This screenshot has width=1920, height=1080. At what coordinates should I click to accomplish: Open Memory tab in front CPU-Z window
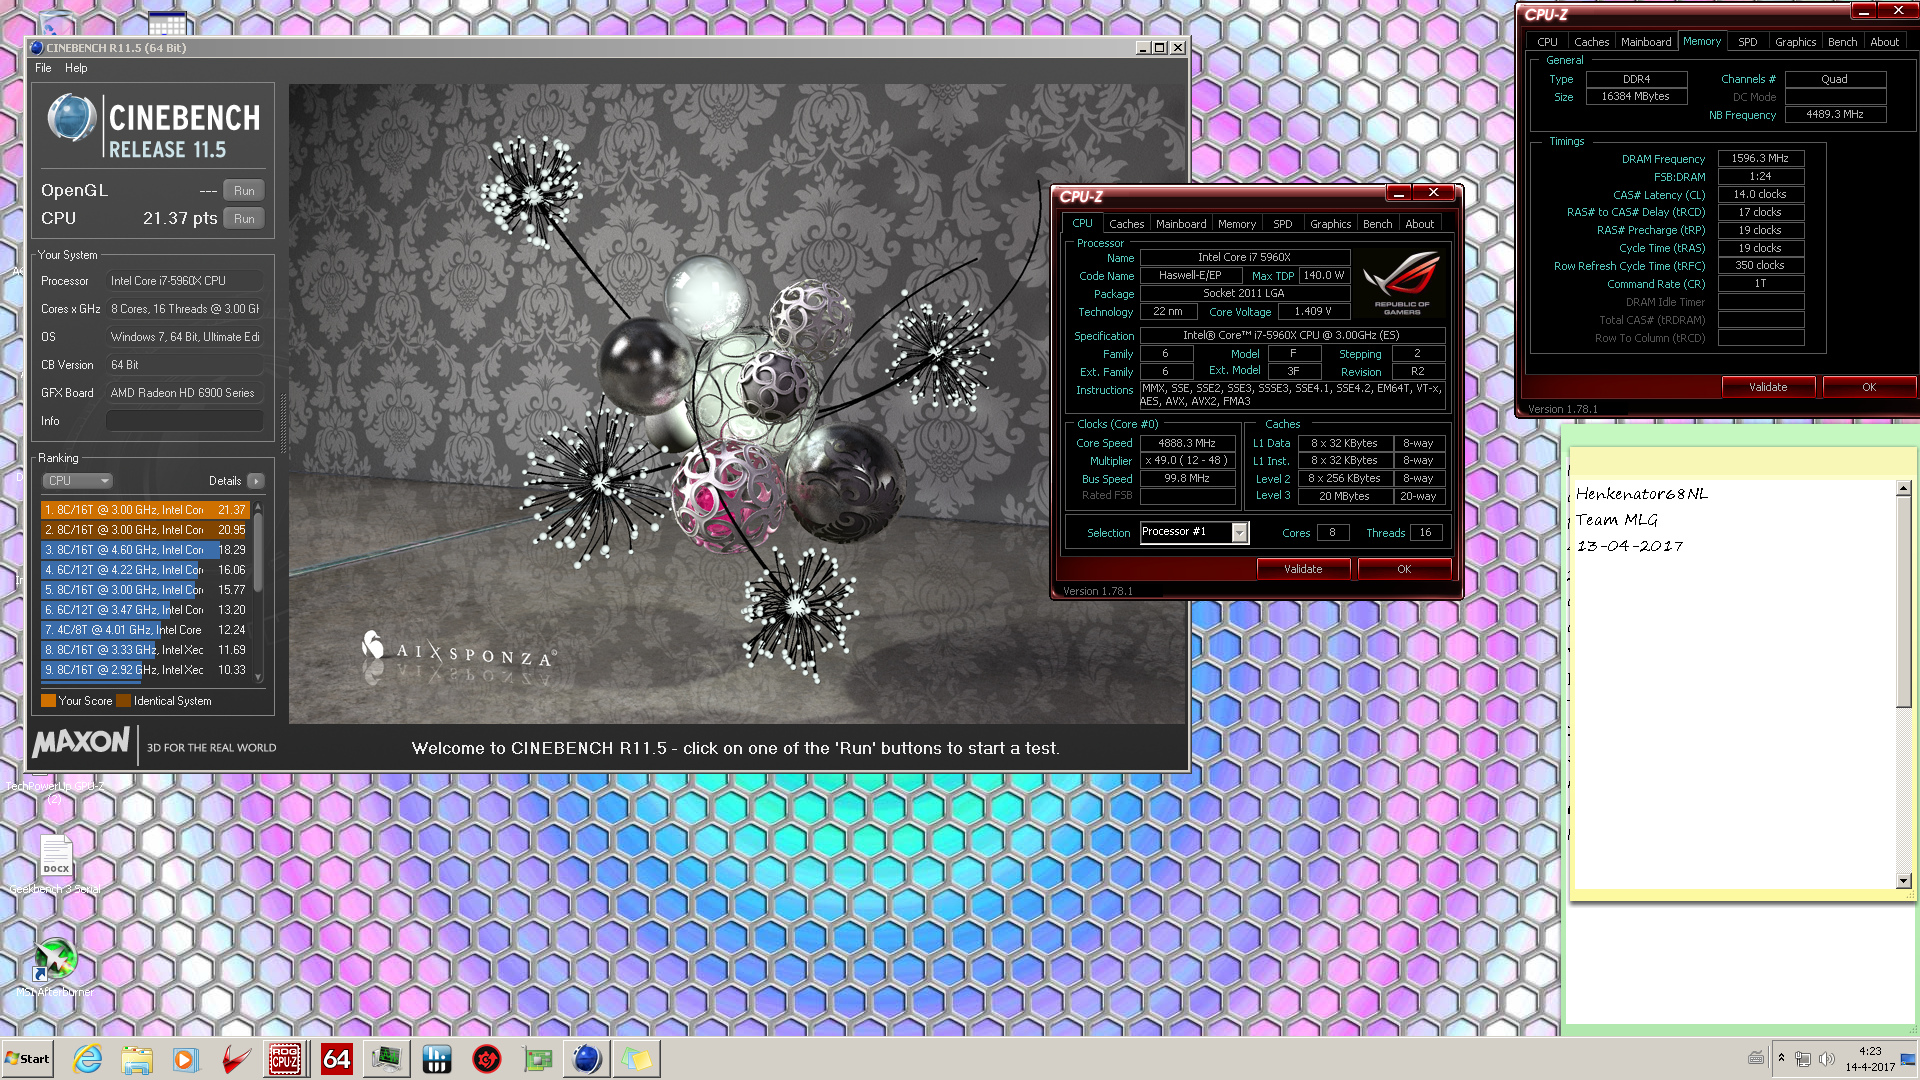click(x=1237, y=224)
